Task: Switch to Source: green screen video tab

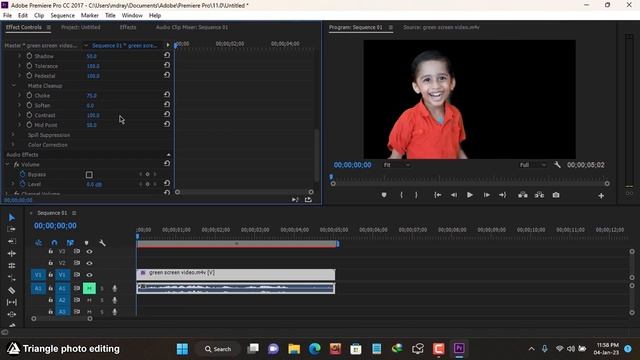Action: click(441, 27)
